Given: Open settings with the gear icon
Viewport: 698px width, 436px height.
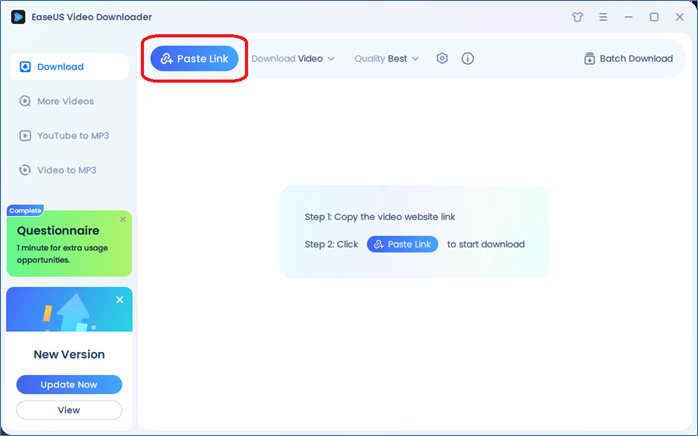Looking at the screenshot, I should pyautogui.click(x=442, y=58).
